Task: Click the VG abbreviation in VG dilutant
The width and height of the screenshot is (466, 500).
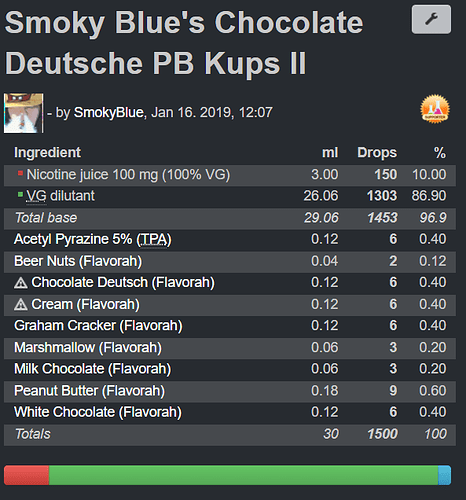Action: tap(36, 196)
